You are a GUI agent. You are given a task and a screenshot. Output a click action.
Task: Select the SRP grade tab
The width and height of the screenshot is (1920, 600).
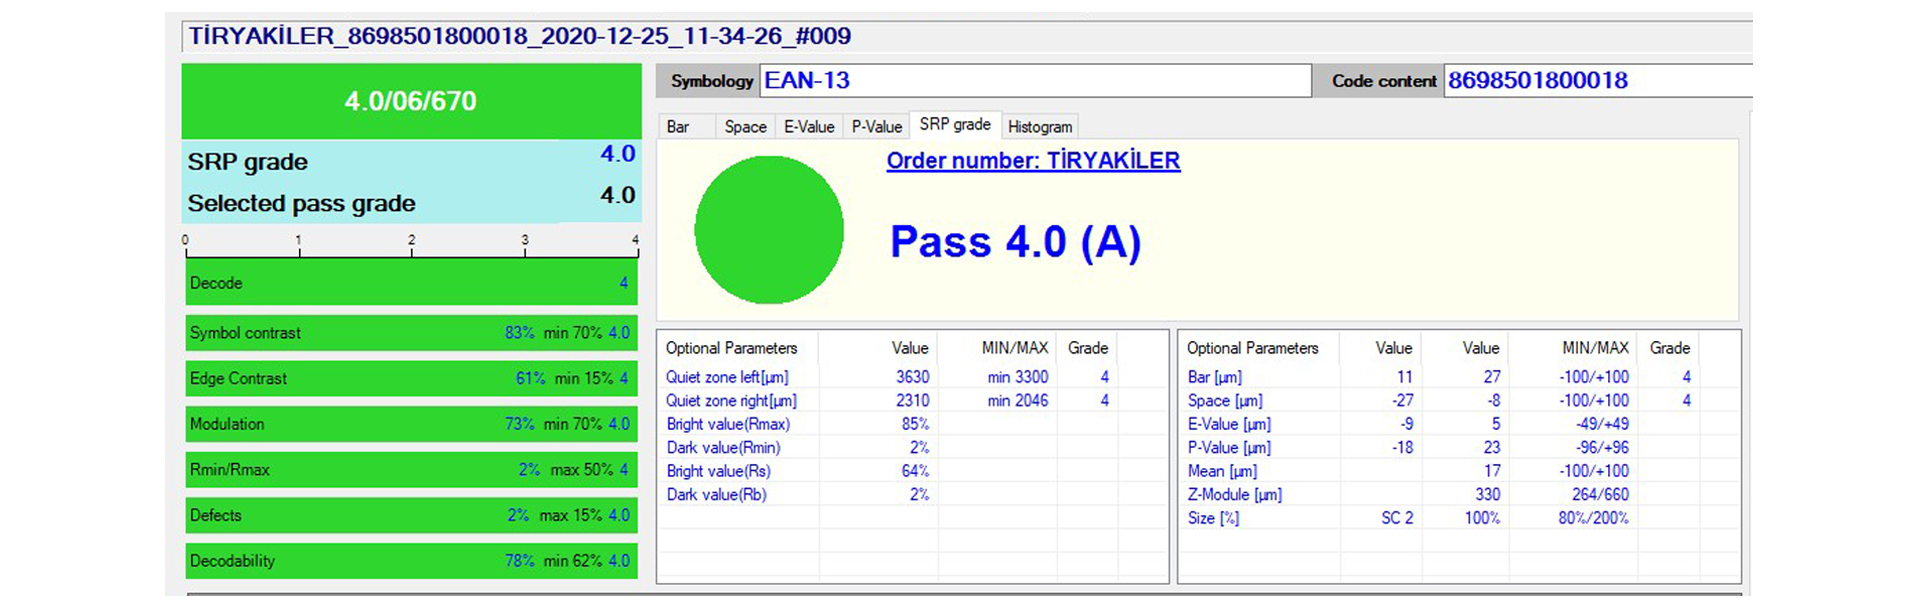tap(955, 124)
